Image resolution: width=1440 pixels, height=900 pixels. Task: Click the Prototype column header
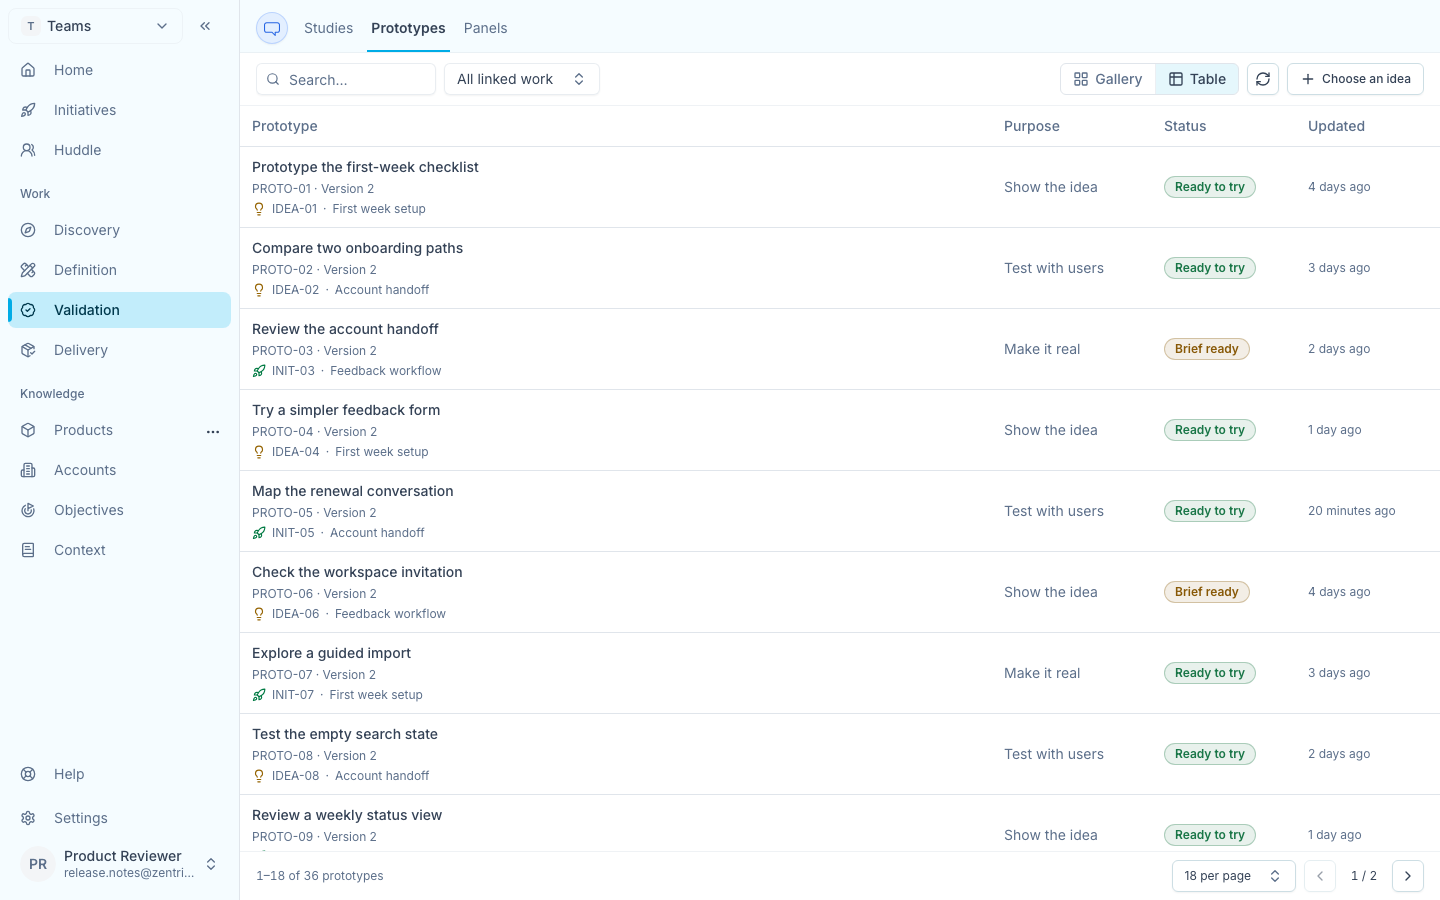pos(285,126)
